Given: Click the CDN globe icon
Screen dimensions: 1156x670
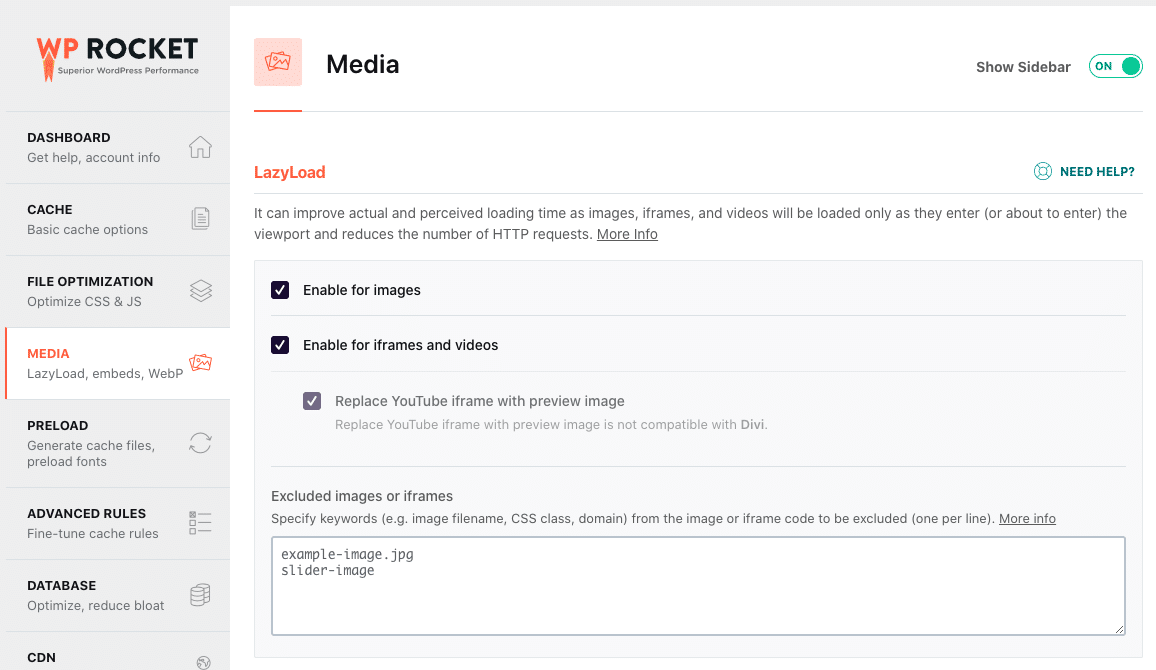Looking at the screenshot, I should coord(204,661).
